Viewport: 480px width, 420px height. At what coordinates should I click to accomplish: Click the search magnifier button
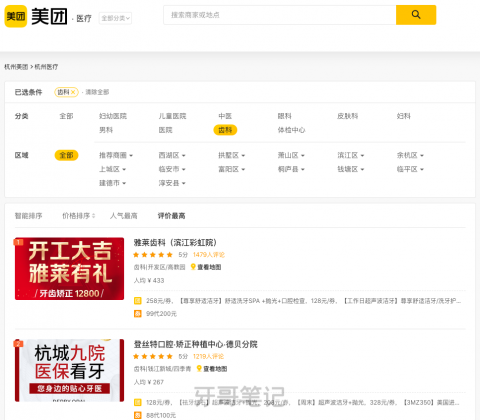point(416,15)
